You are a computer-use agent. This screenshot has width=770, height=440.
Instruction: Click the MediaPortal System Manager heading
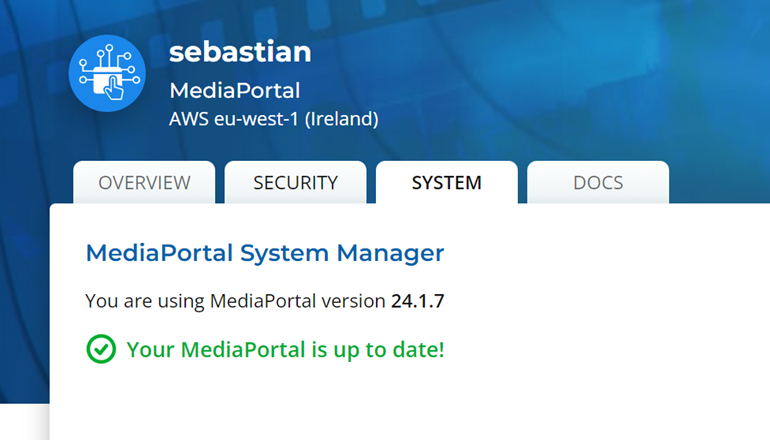point(264,253)
